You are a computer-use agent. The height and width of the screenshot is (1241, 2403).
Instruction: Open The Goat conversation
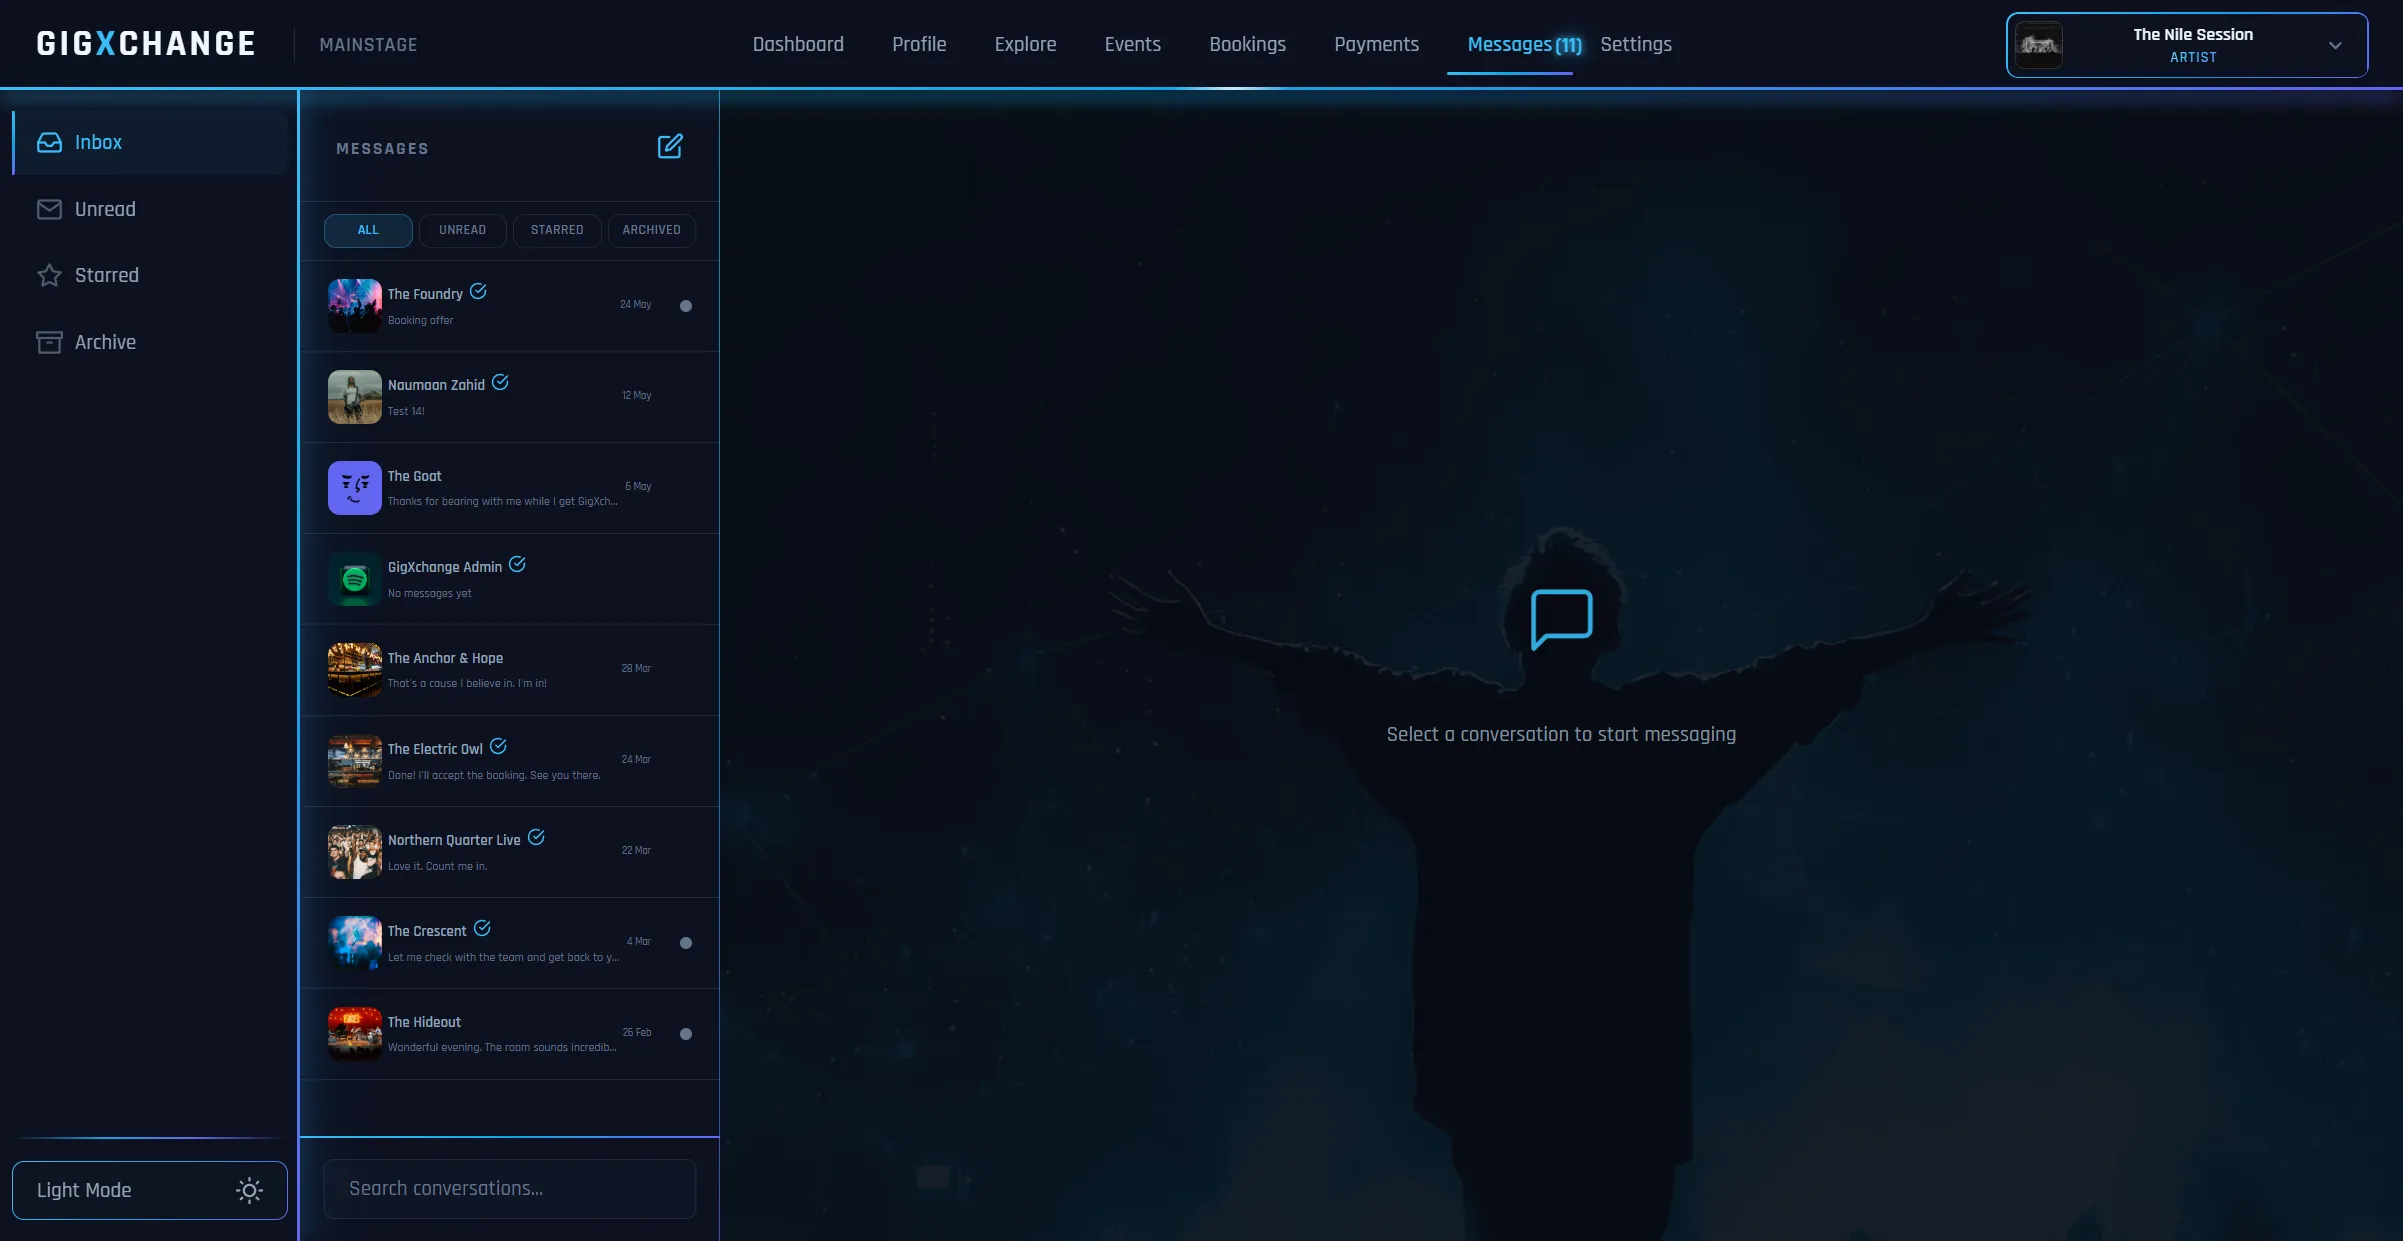[510, 488]
